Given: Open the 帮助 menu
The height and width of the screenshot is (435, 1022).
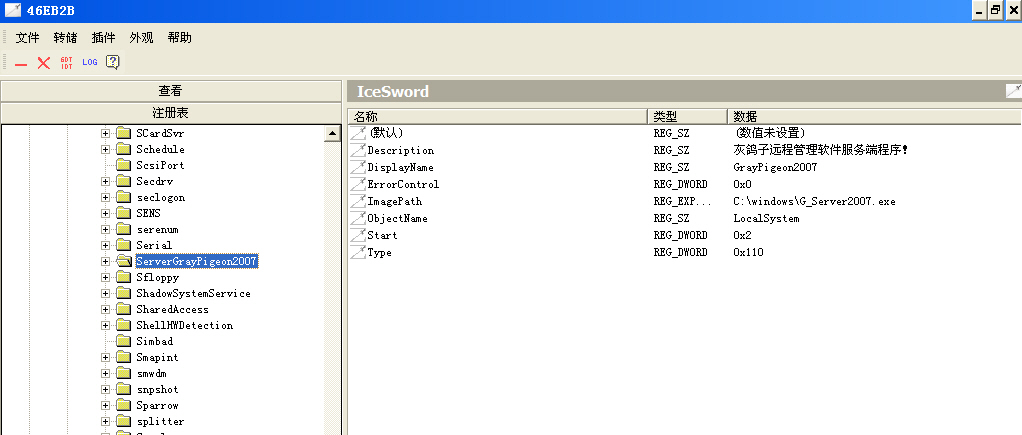Looking at the screenshot, I should click(179, 38).
